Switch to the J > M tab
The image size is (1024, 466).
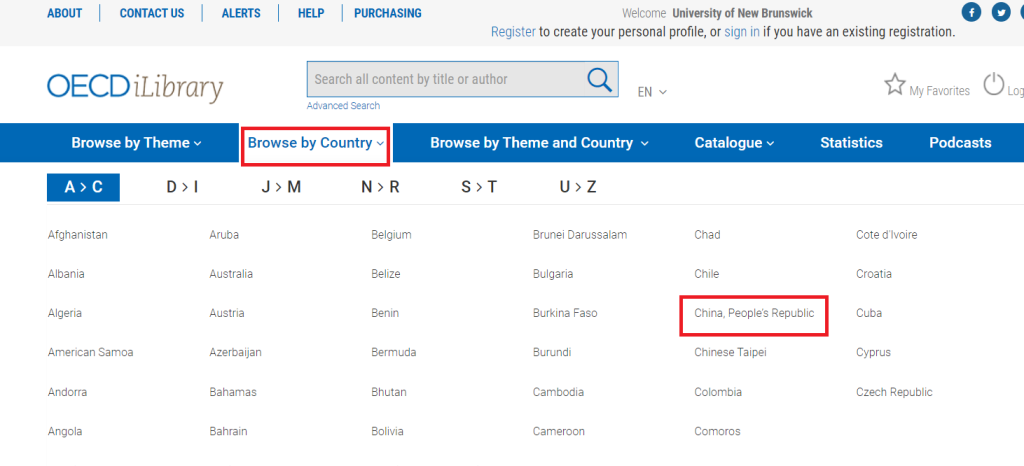tap(281, 187)
